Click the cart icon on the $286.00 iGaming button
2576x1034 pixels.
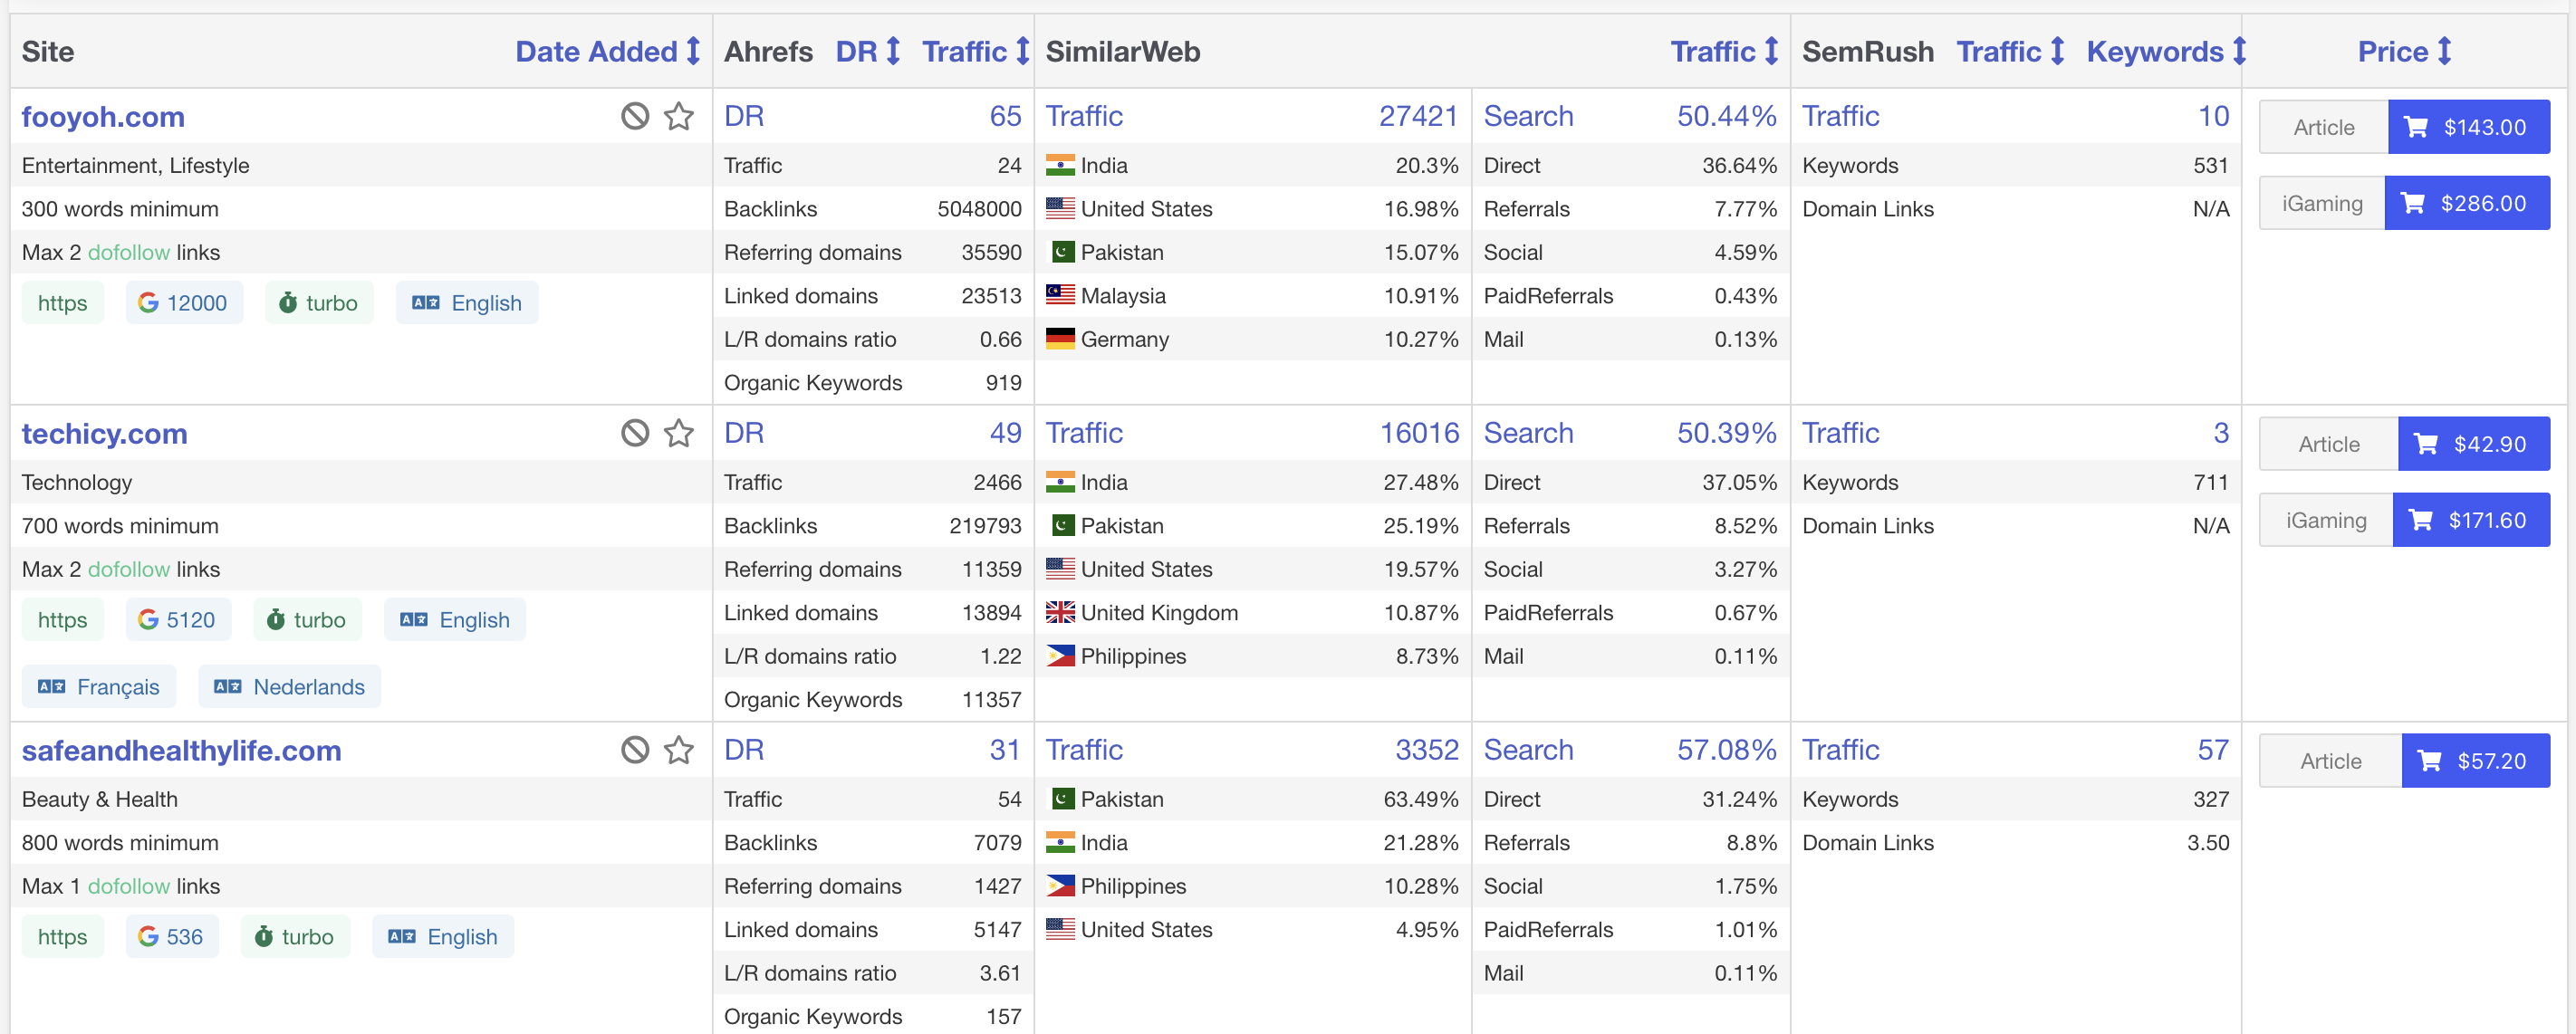[2412, 202]
